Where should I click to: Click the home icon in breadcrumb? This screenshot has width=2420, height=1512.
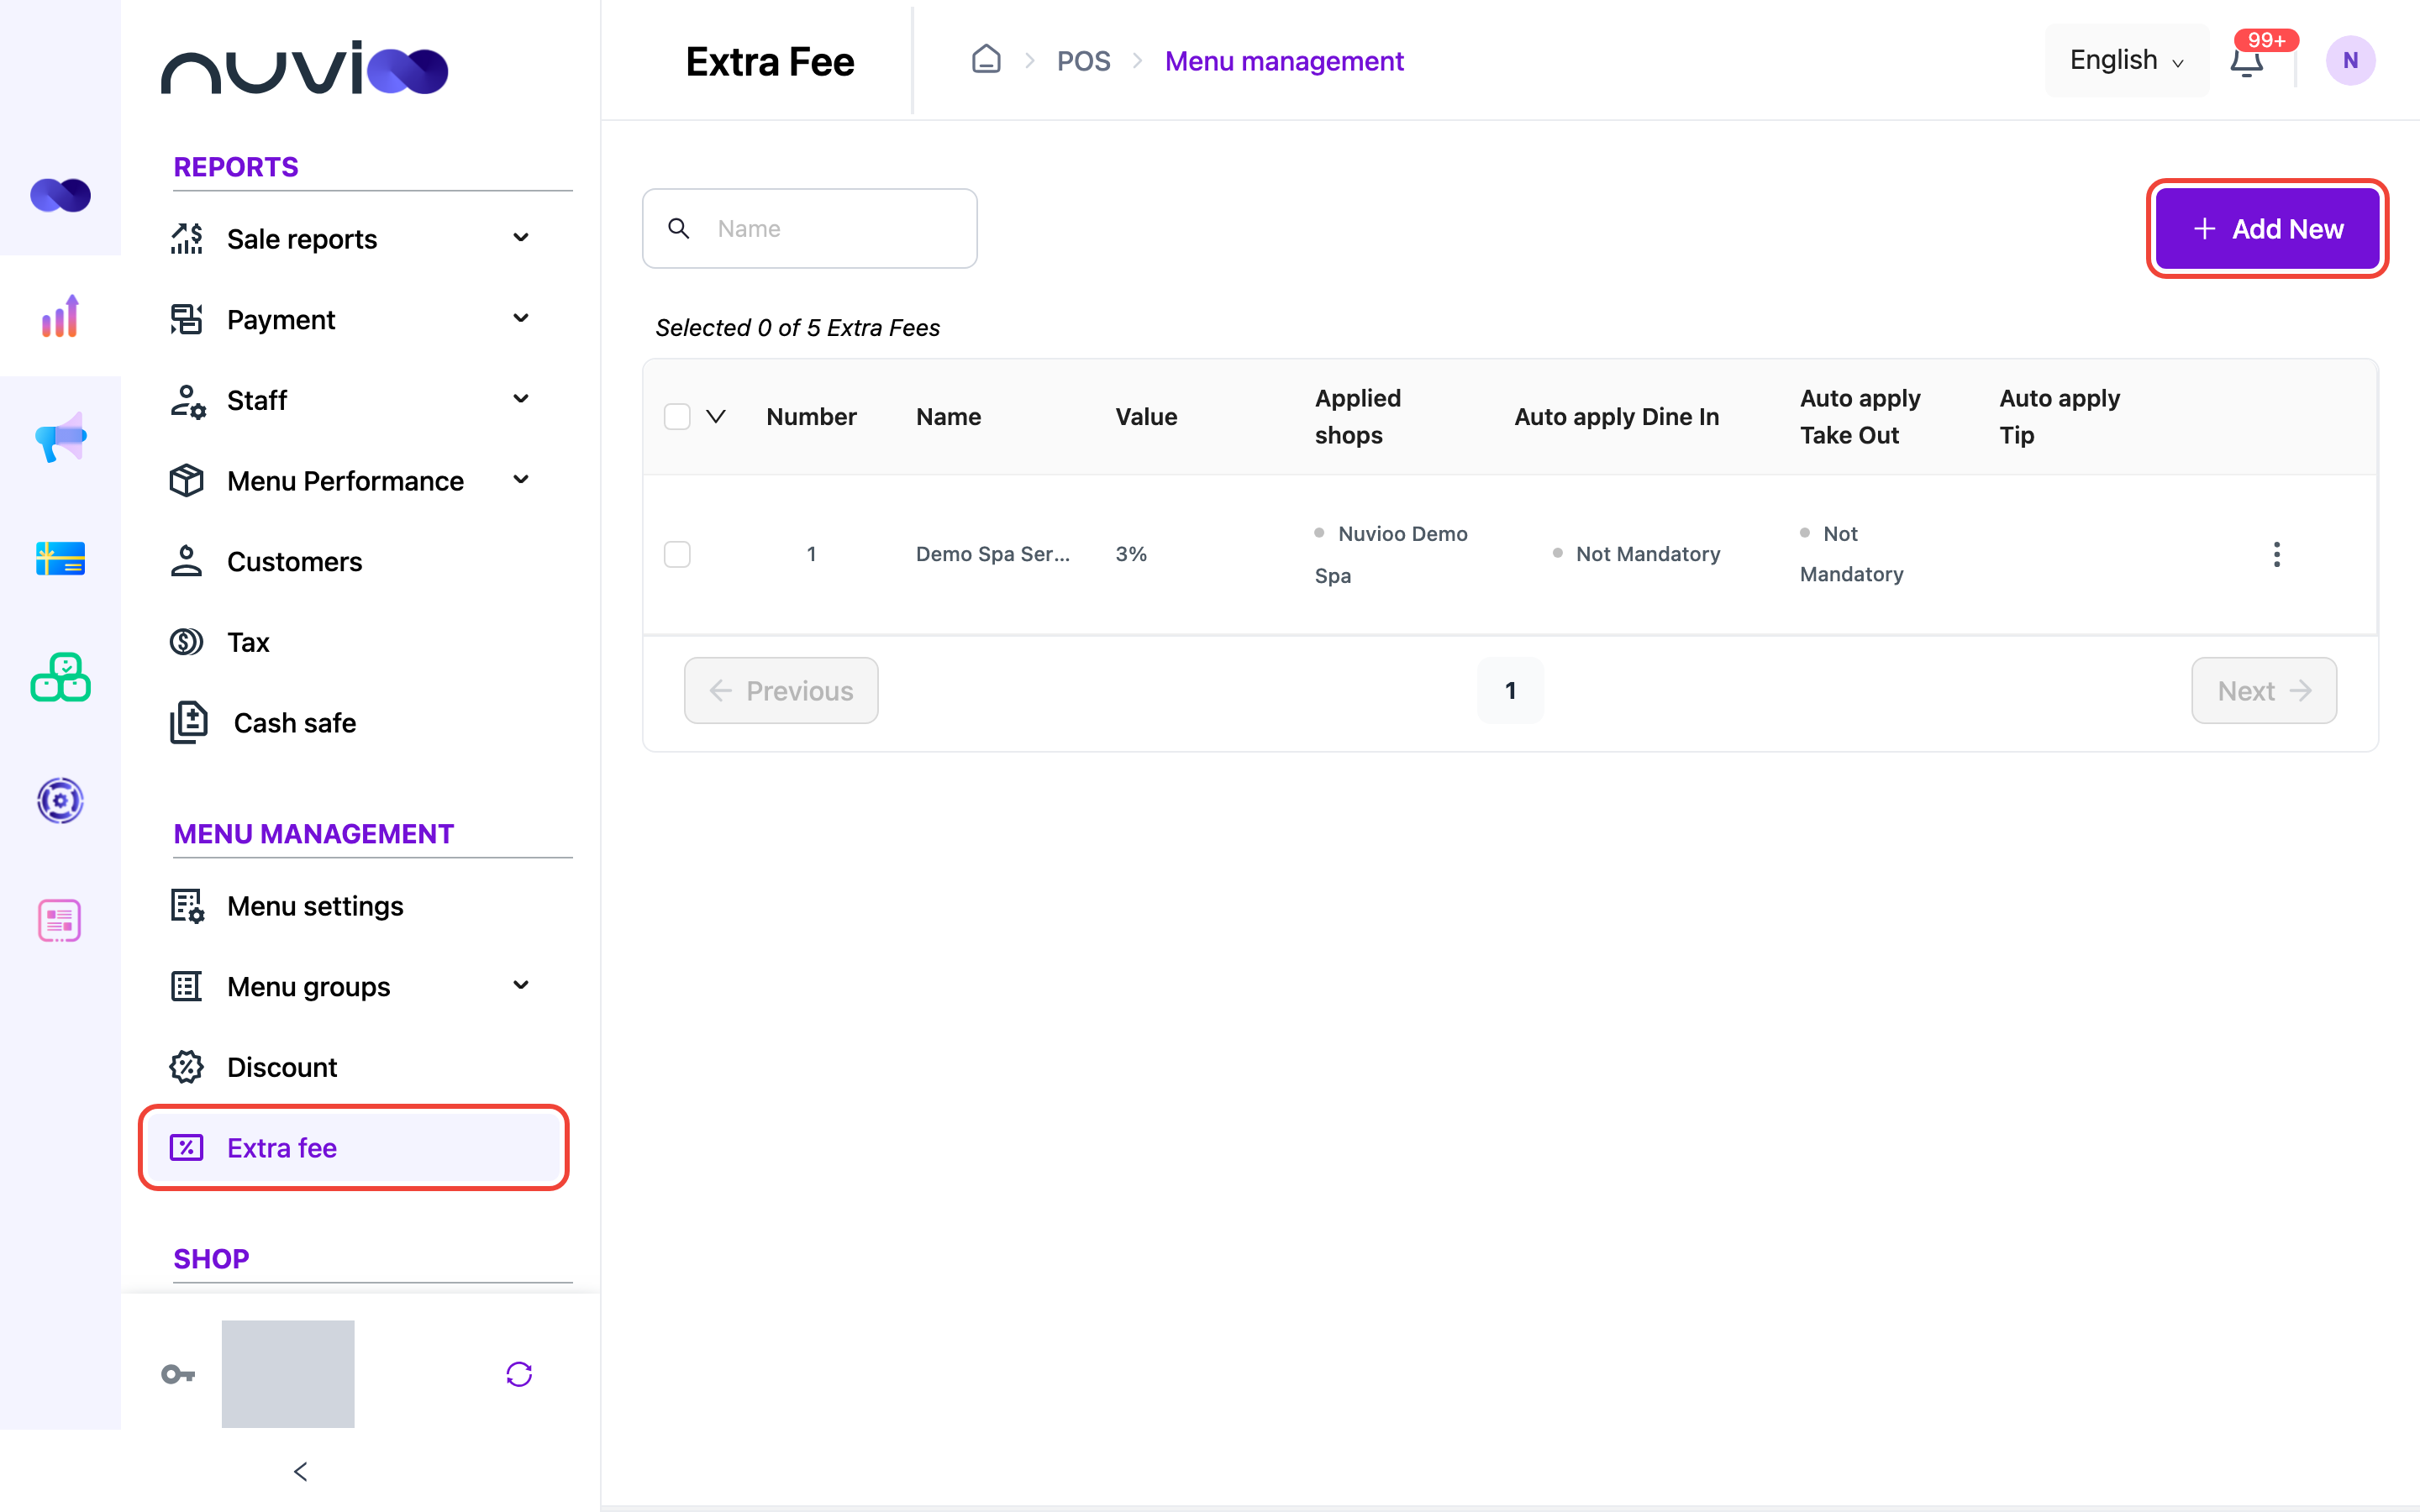pyautogui.click(x=986, y=60)
